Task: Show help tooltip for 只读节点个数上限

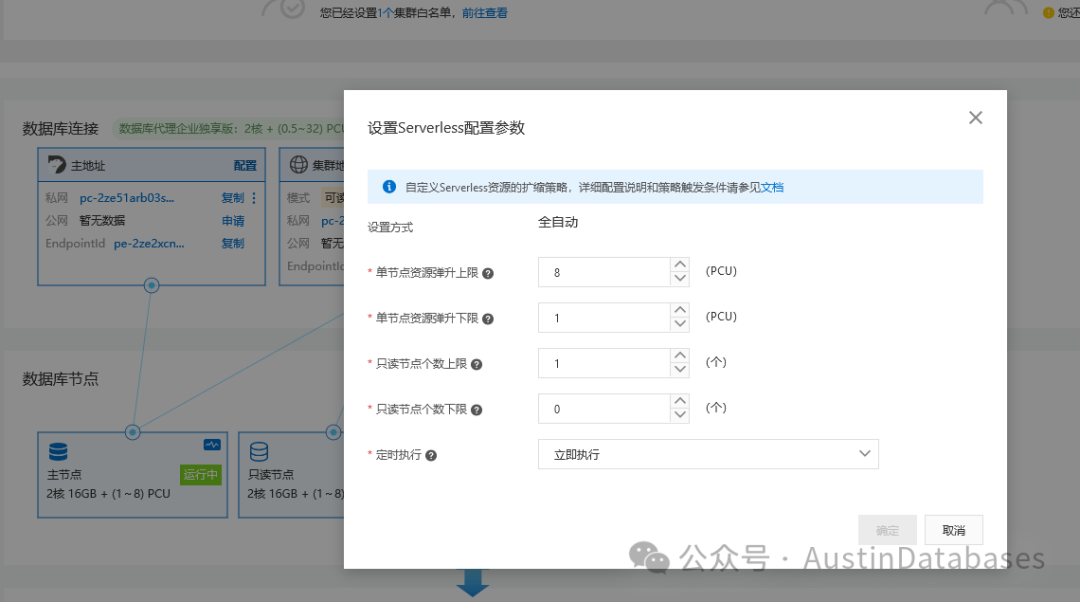Action: coord(477,364)
